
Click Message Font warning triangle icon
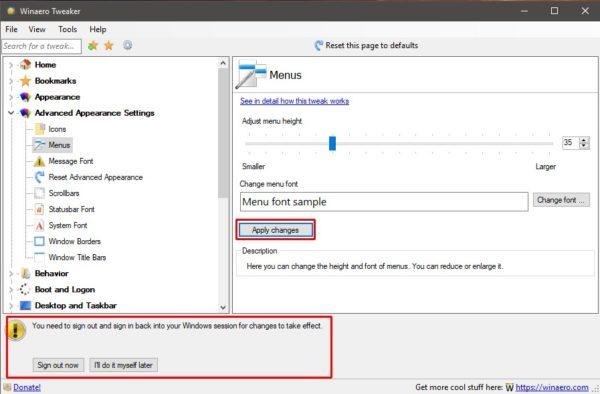[x=39, y=161]
